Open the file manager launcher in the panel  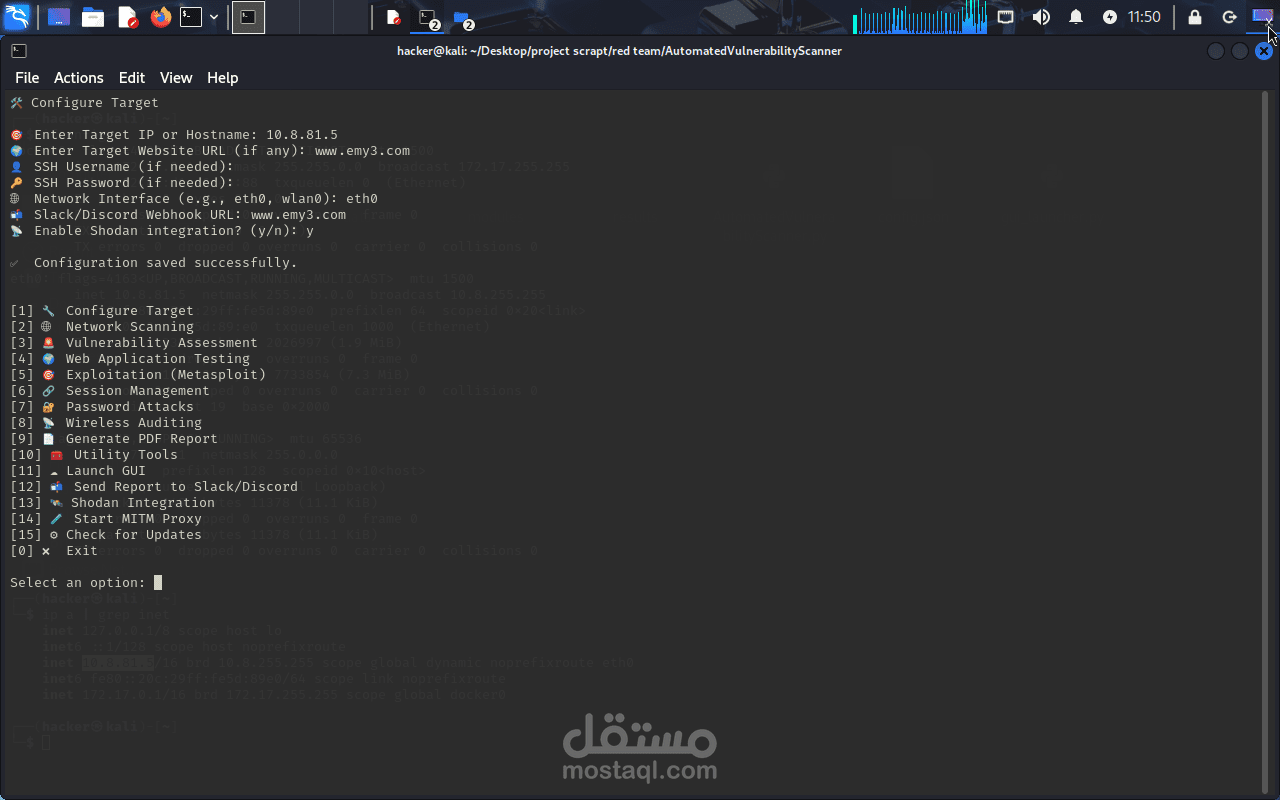(x=93, y=17)
